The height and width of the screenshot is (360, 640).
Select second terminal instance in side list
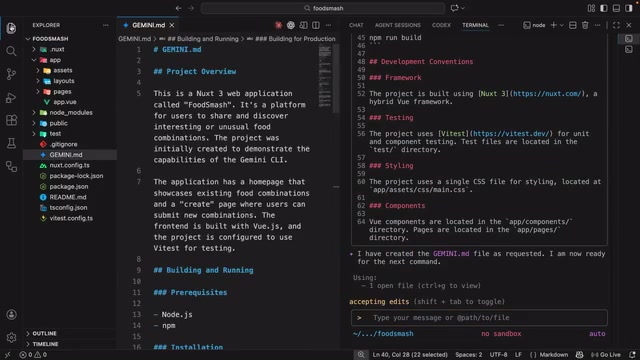[x=629, y=49]
